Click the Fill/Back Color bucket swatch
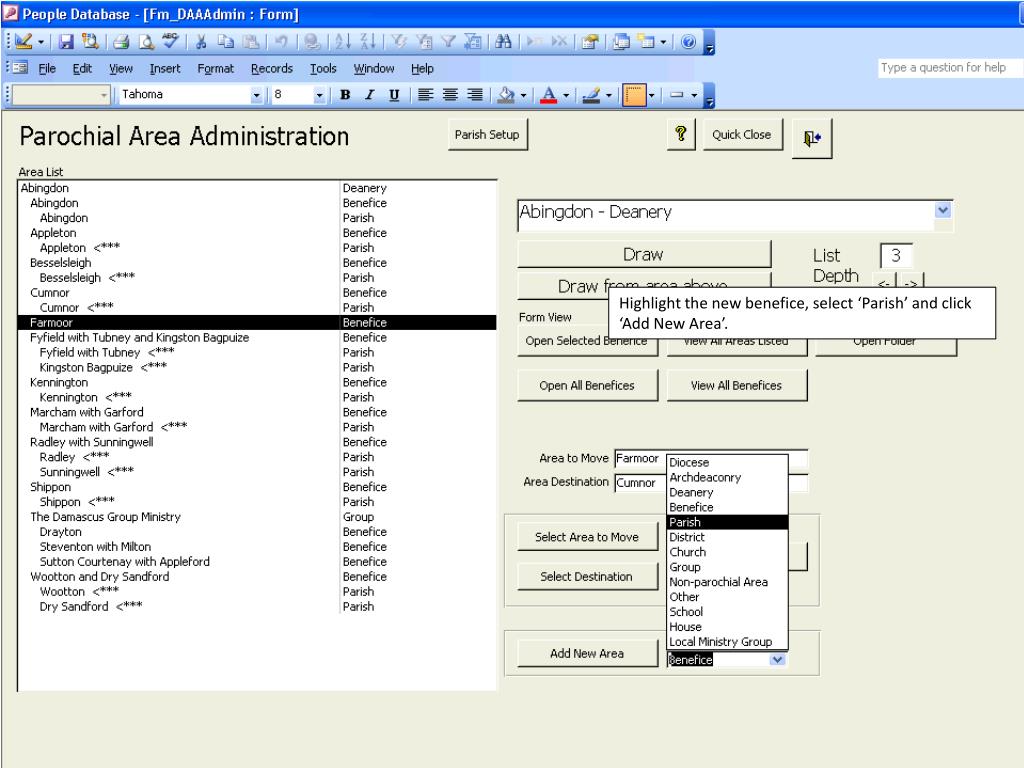 click(506, 95)
